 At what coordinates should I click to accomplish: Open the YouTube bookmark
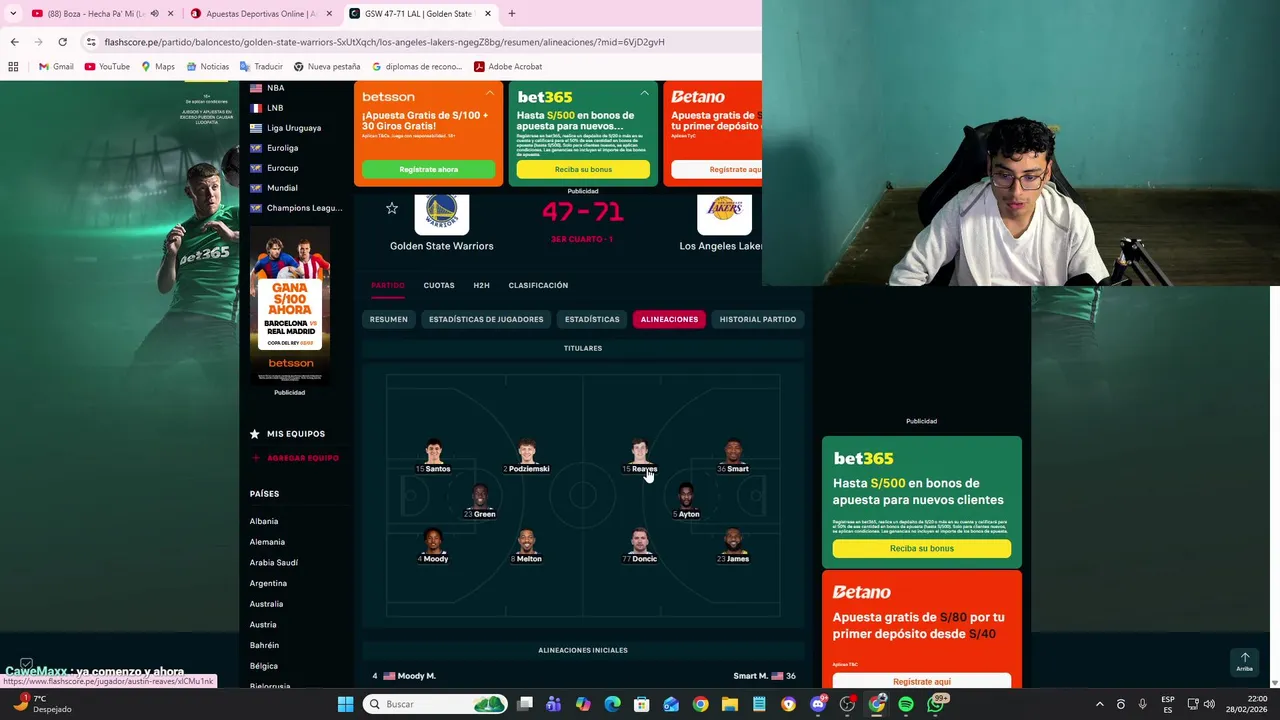[x=107, y=67]
